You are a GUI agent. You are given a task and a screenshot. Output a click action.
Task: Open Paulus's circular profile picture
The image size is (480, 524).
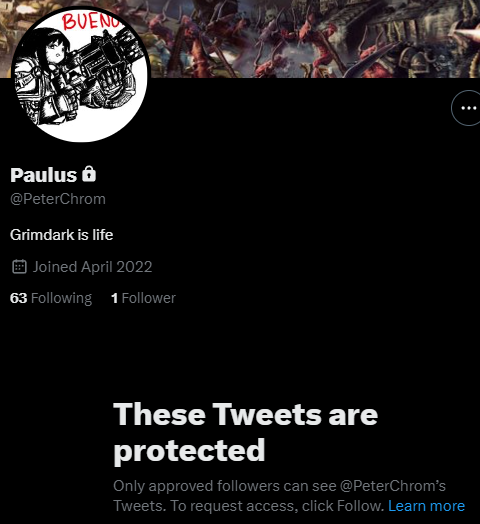pos(81,74)
